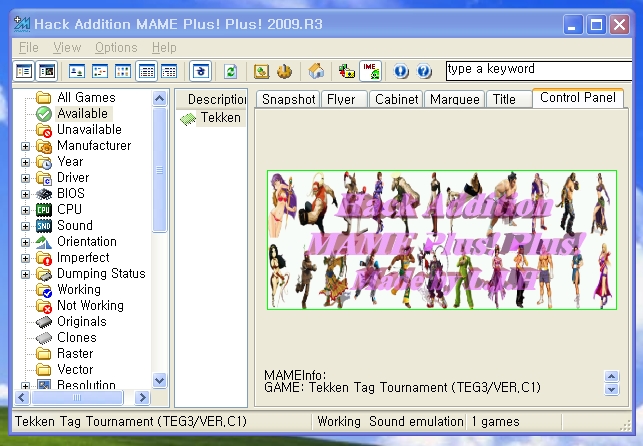Select the grouped view toolbar button

click(169, 71)
